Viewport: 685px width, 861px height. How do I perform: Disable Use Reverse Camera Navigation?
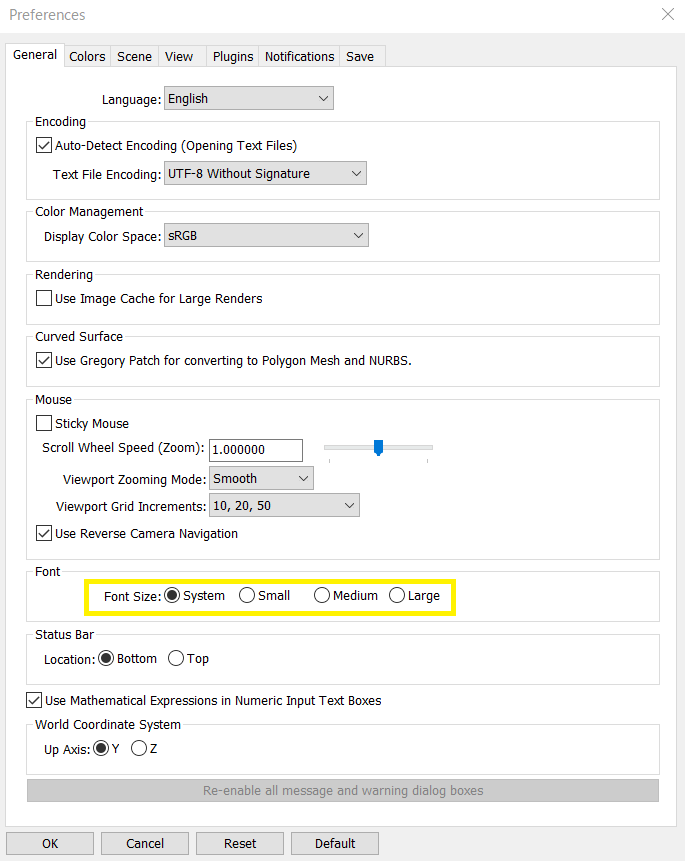coord(44,533)
